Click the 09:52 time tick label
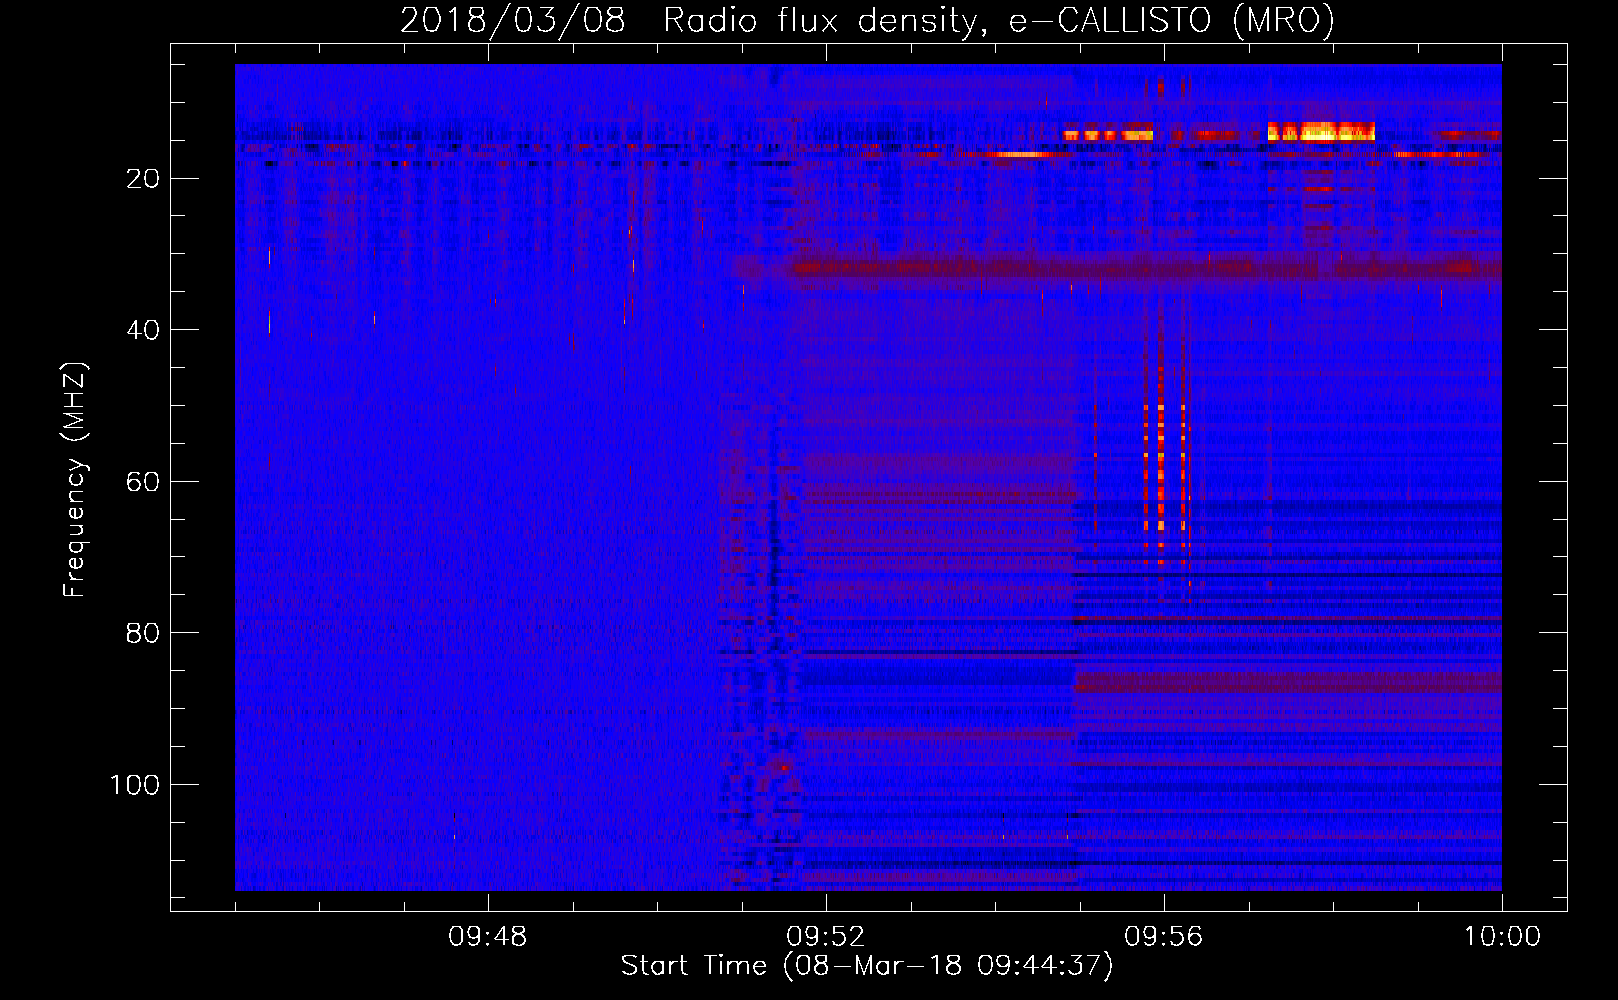This screenshot has width=1618, height=1000. pos(826,937)
